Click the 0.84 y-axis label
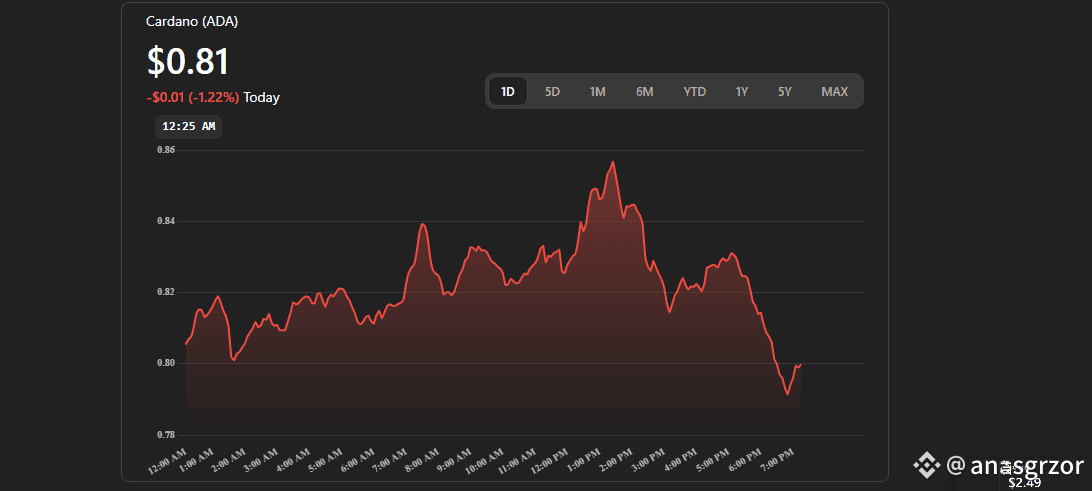 [165, 221]
